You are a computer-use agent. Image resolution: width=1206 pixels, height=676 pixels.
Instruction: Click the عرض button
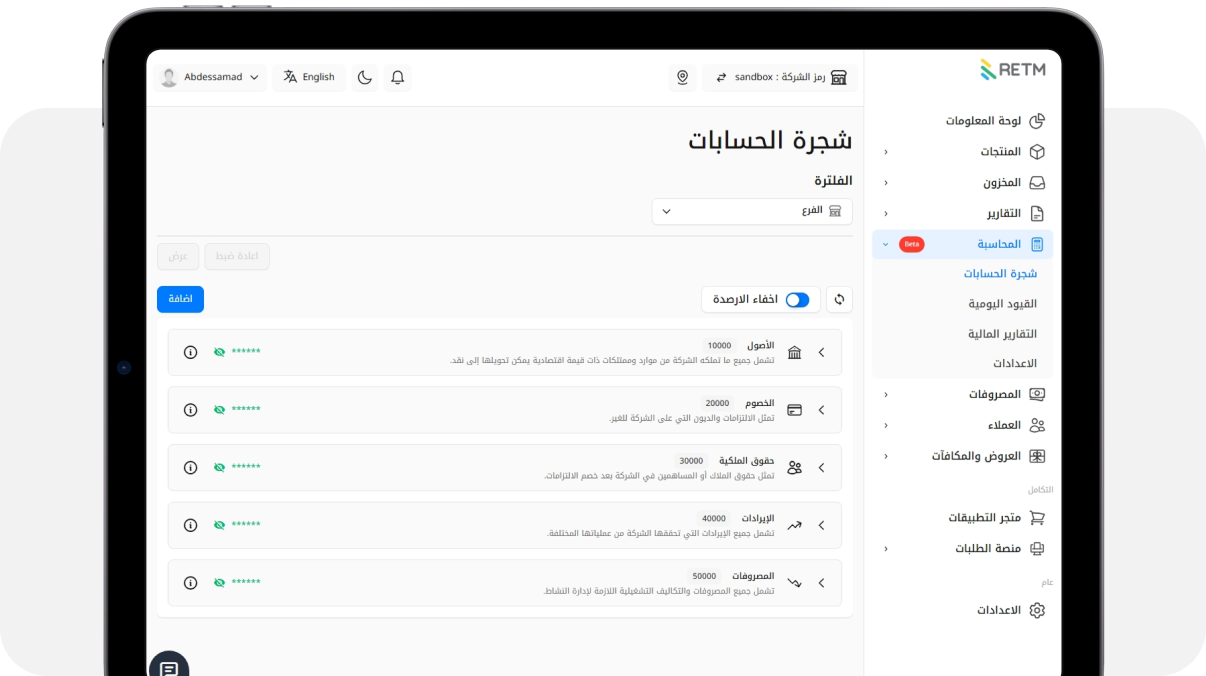[178, 256]
